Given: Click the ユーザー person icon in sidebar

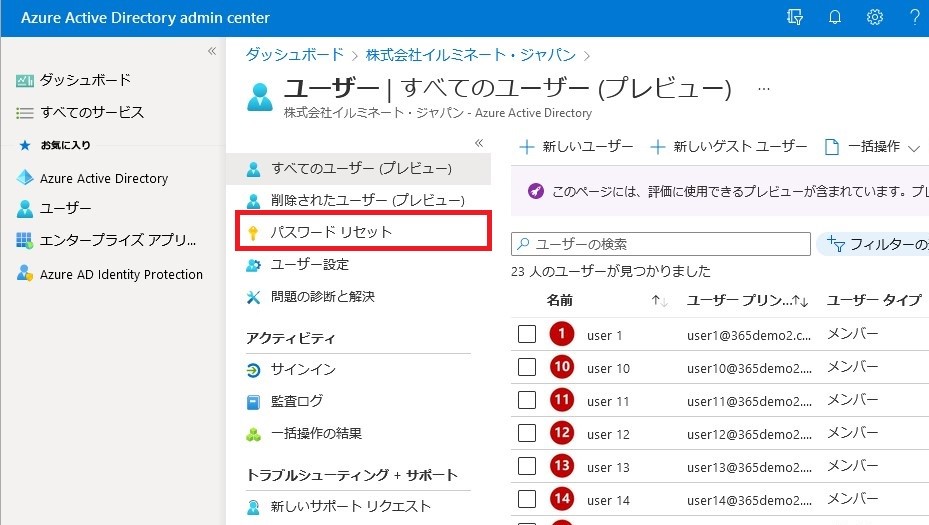Looking at the screenshot, I should [x=25, y=209].
